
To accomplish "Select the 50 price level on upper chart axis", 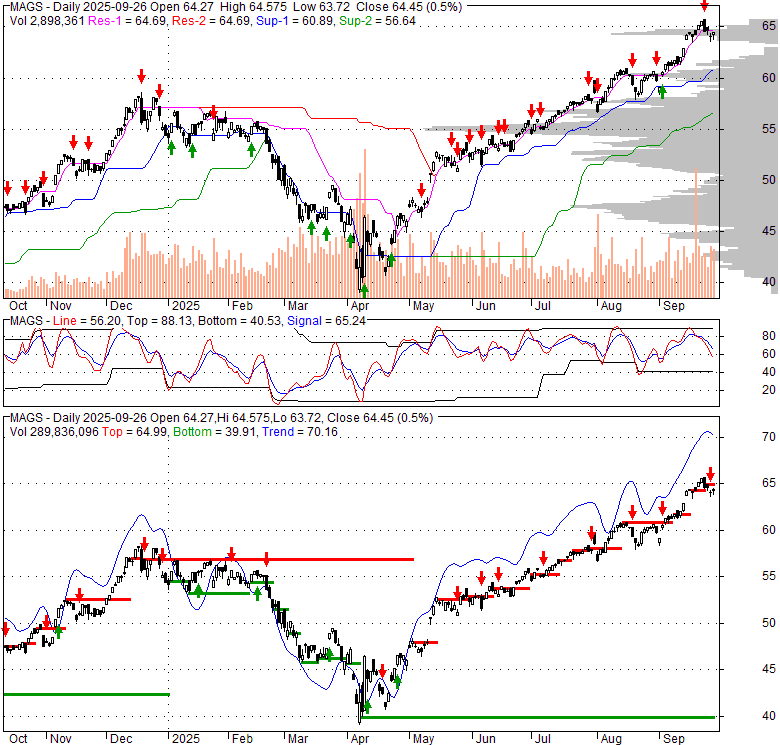I will (769, 180).
